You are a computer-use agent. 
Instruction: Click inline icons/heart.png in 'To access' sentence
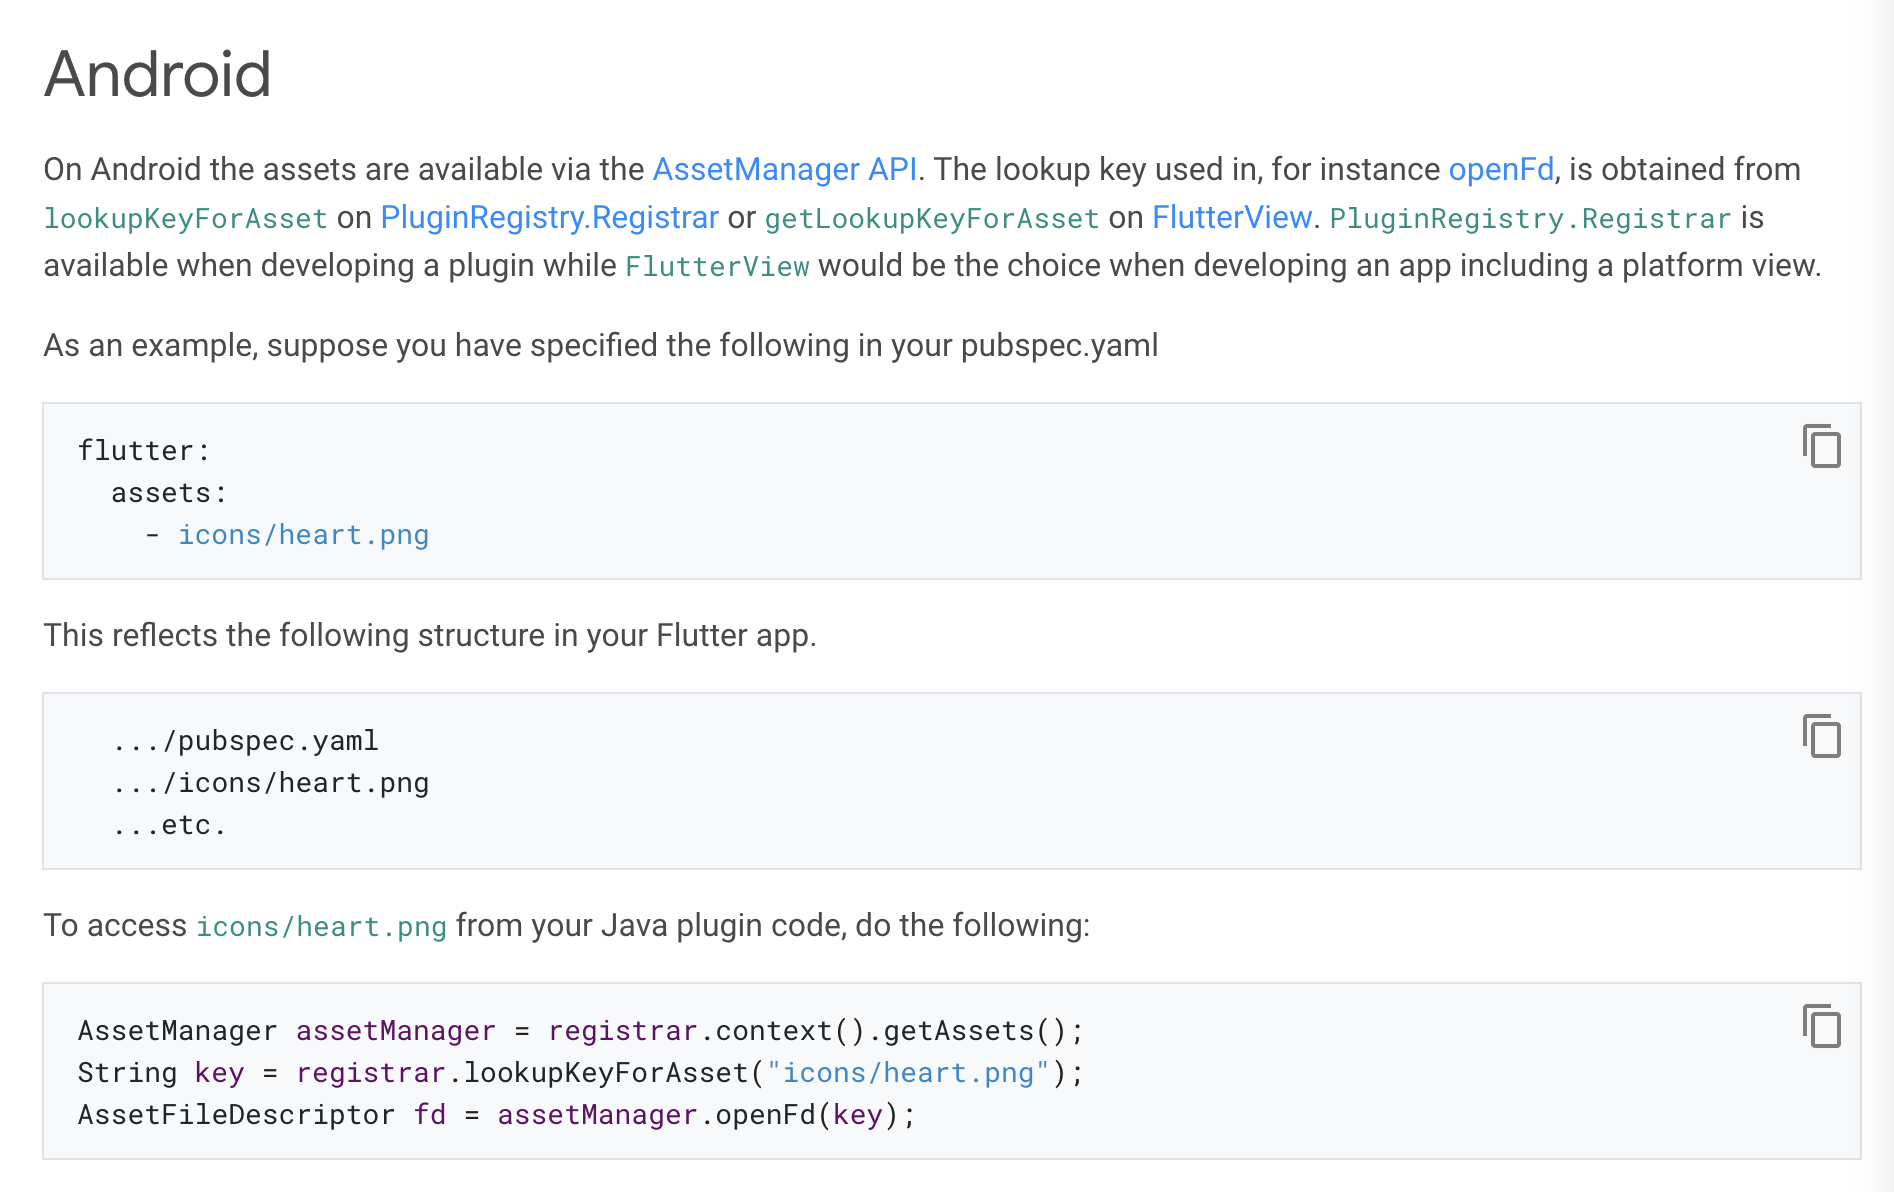[x=321, y=926]
